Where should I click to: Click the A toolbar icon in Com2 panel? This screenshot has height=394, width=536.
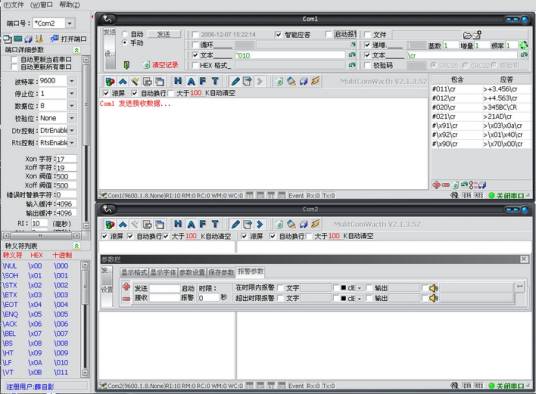(191, 225)
